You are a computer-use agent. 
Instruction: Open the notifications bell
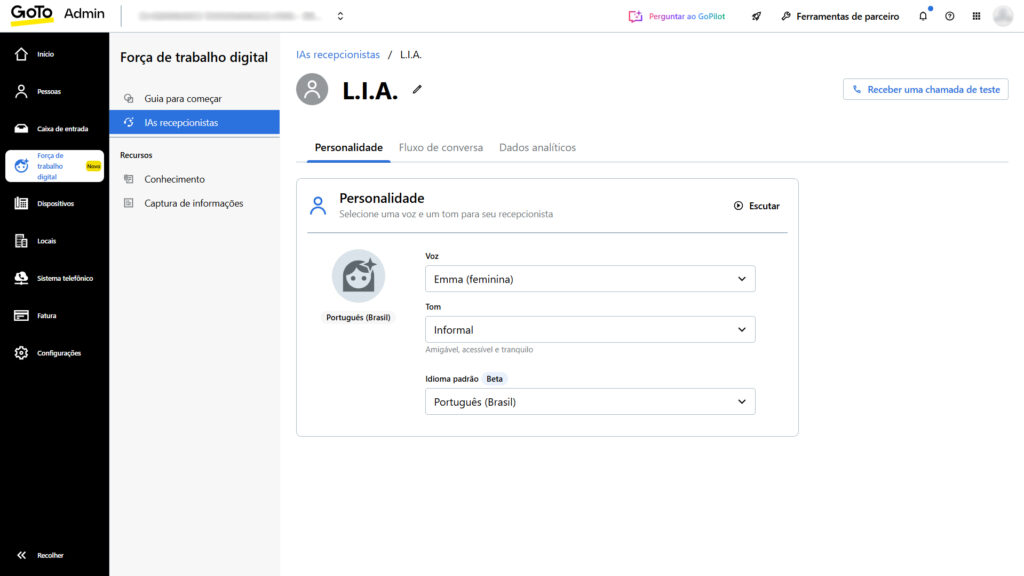pyautogui.click(x=923, y=16)
